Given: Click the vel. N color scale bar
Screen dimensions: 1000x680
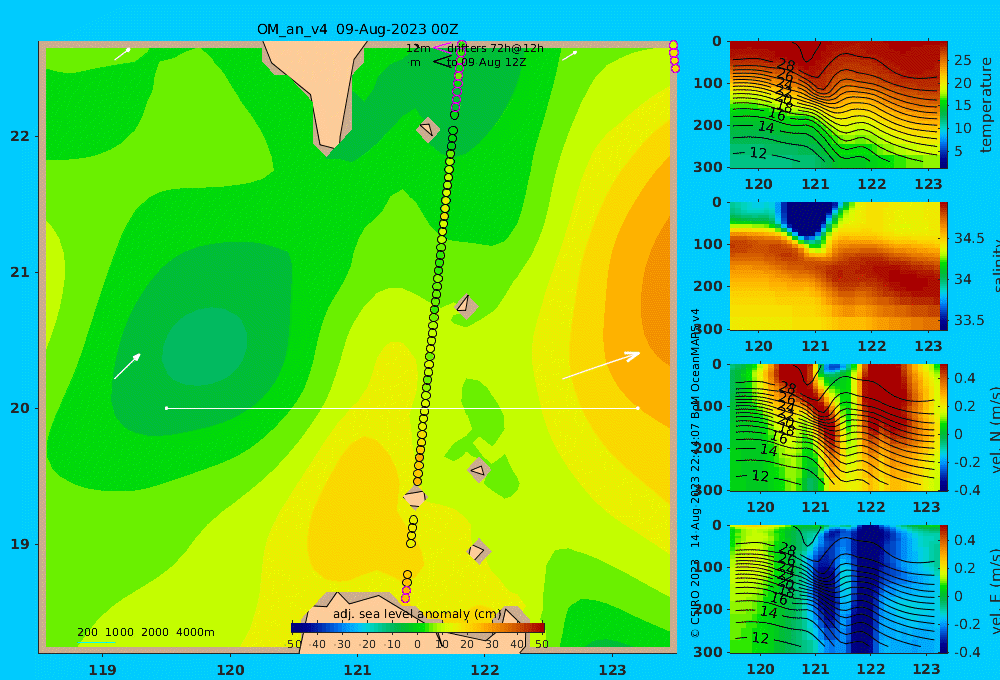Looking at the screenshot, I should coord(944,427).
